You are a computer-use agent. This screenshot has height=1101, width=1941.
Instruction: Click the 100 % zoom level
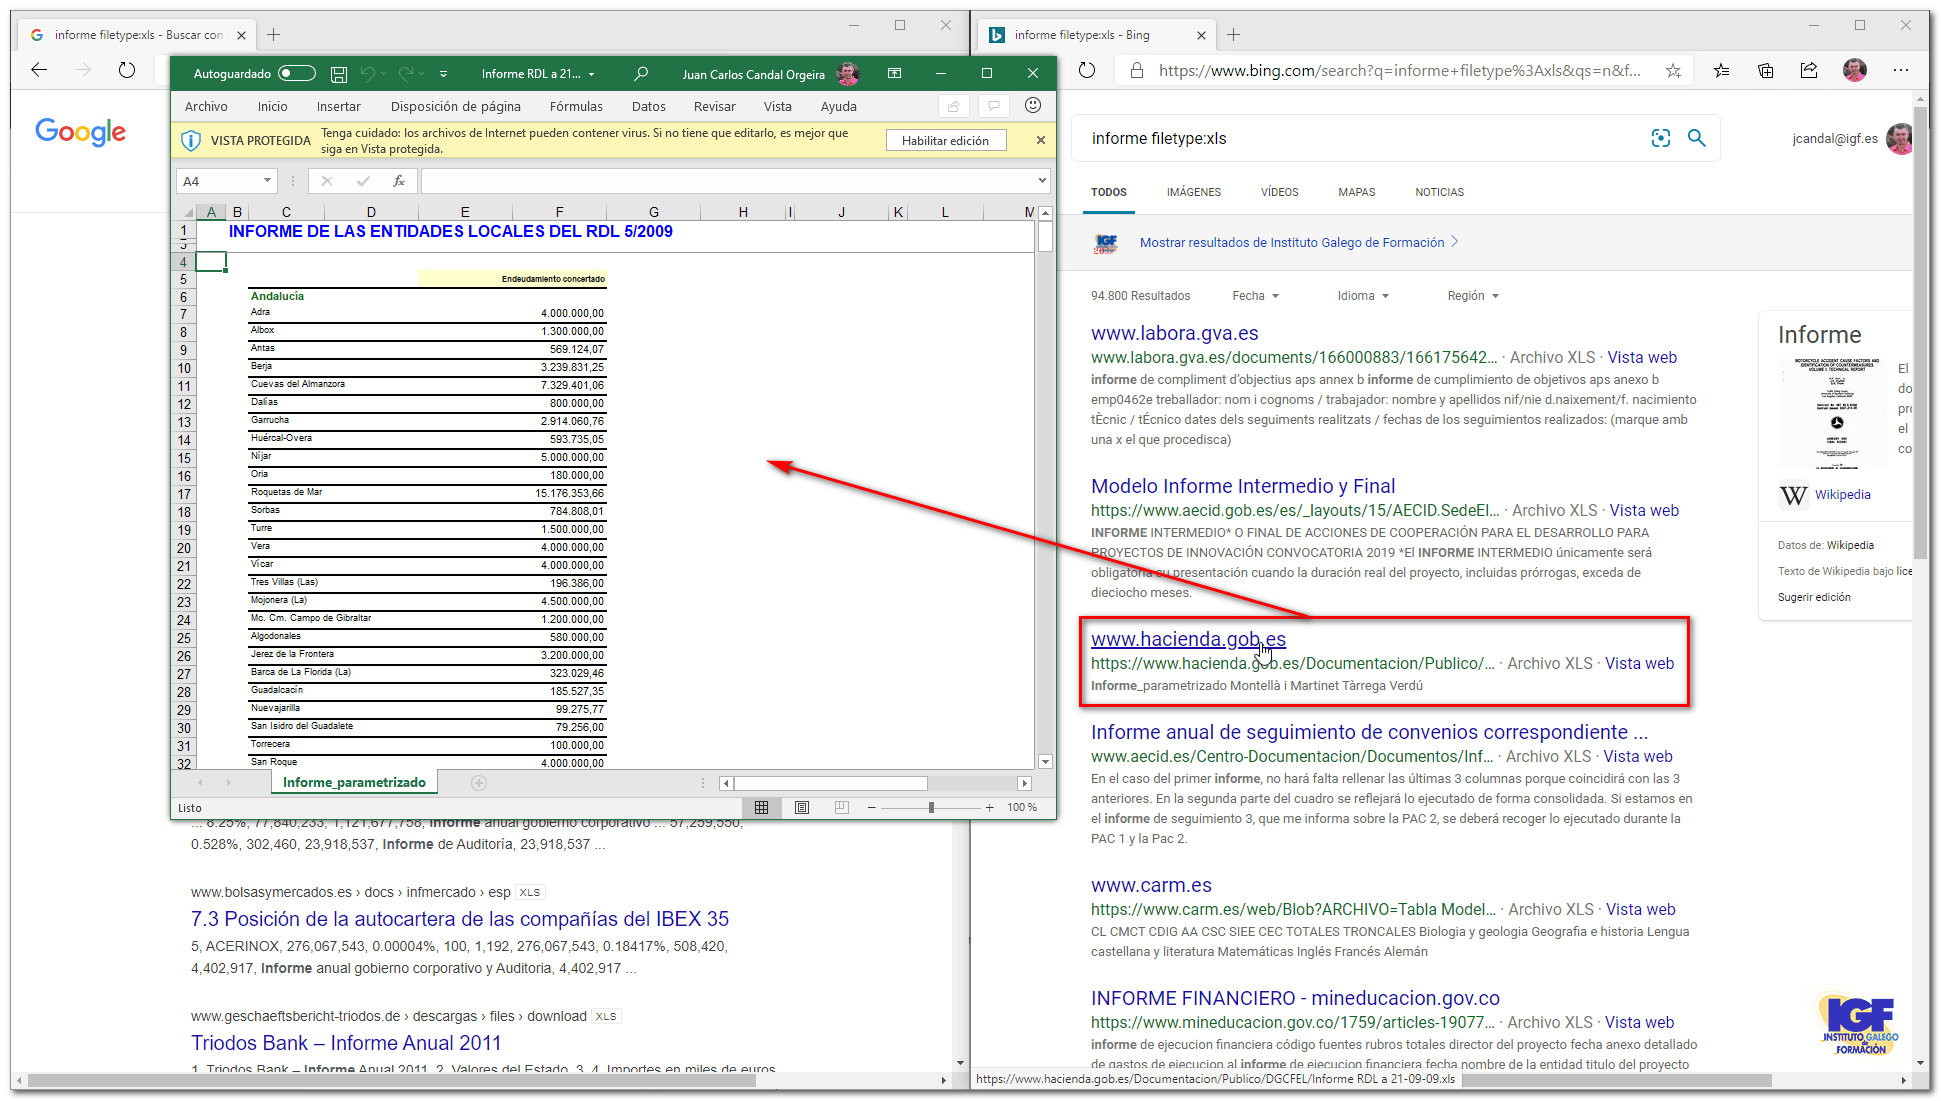click(x=1022, y=807)
